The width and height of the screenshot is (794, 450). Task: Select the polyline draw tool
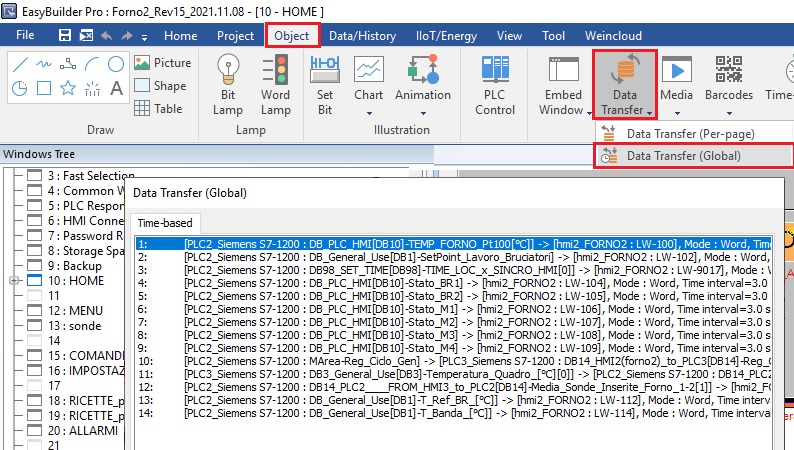click(68, 64)
